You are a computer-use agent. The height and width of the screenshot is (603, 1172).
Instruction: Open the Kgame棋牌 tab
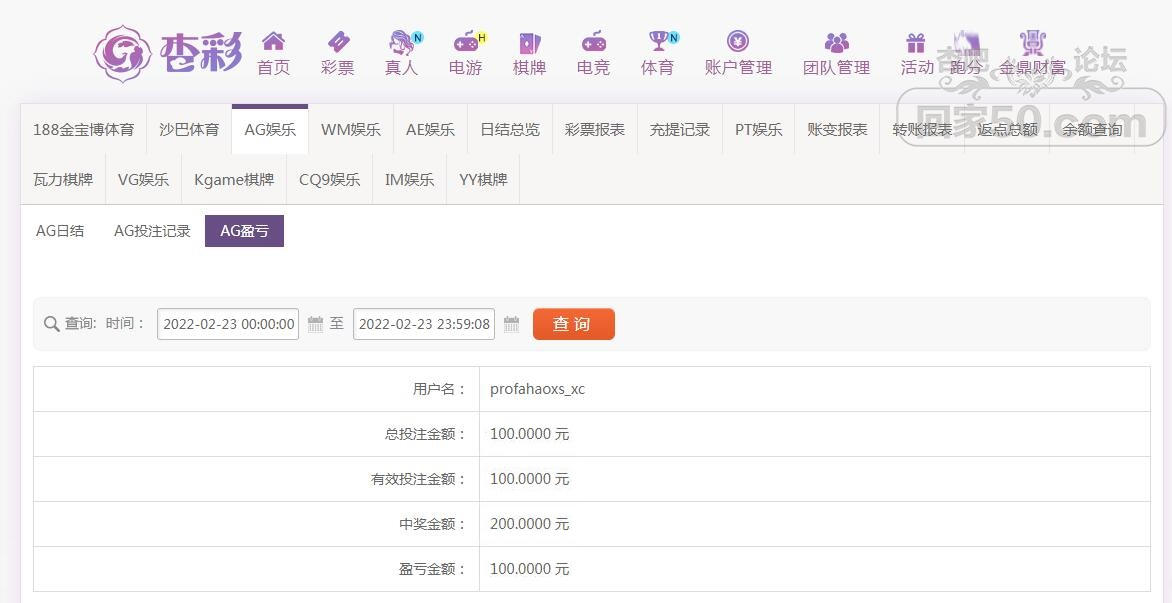(234, 180)
